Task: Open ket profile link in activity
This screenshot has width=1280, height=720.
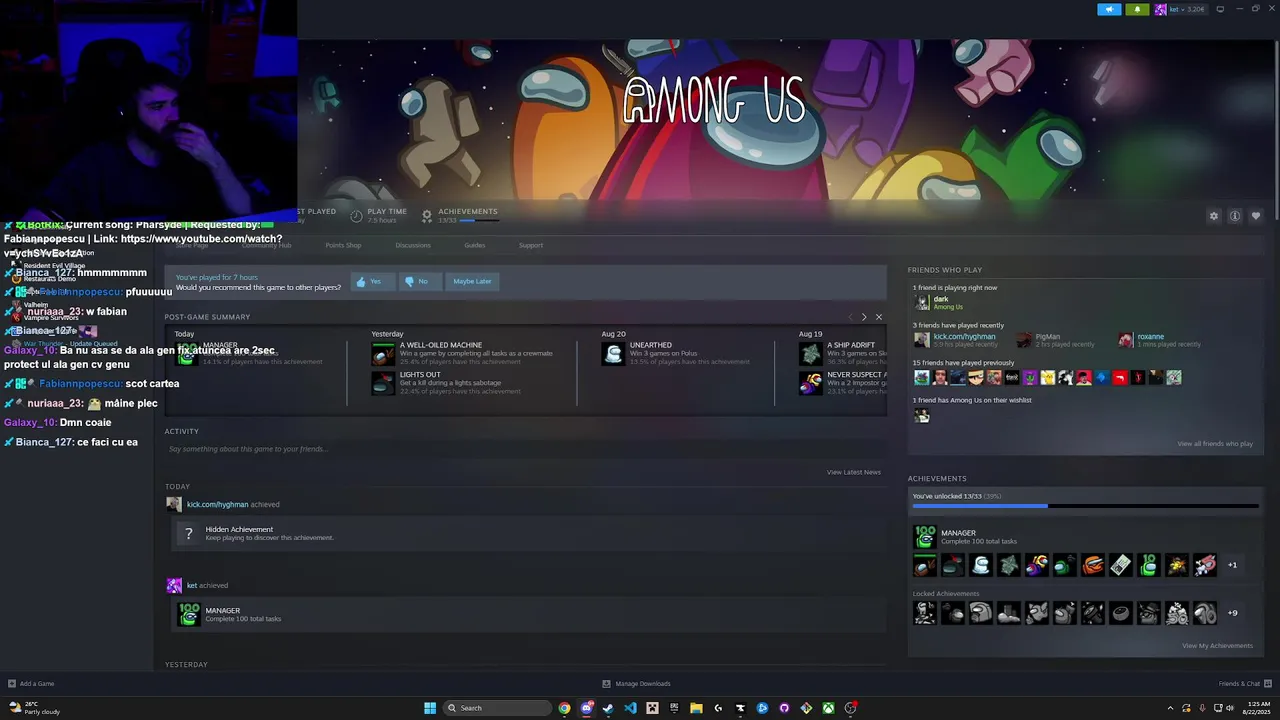Action: click(x=192, y=586)
